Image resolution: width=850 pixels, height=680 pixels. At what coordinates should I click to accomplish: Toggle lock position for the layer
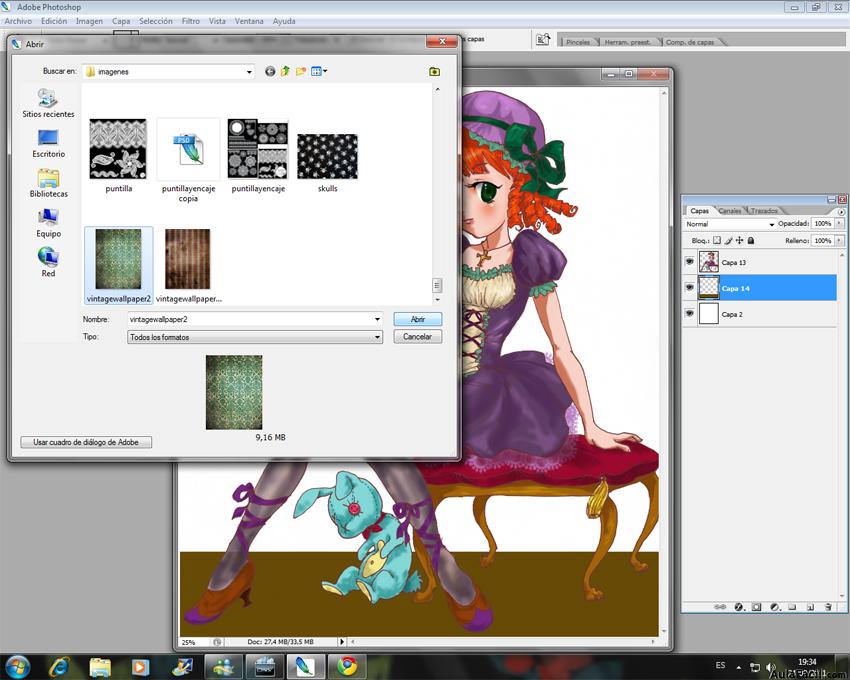[739, 240]
